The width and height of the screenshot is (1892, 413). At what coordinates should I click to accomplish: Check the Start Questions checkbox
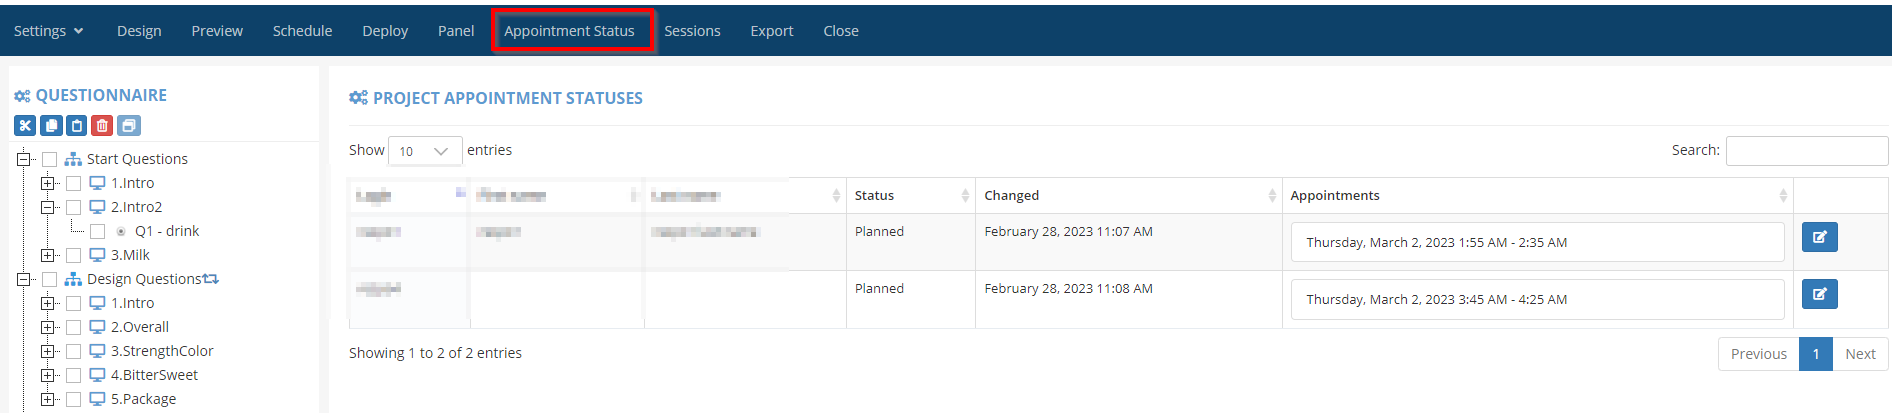(49, 159)
